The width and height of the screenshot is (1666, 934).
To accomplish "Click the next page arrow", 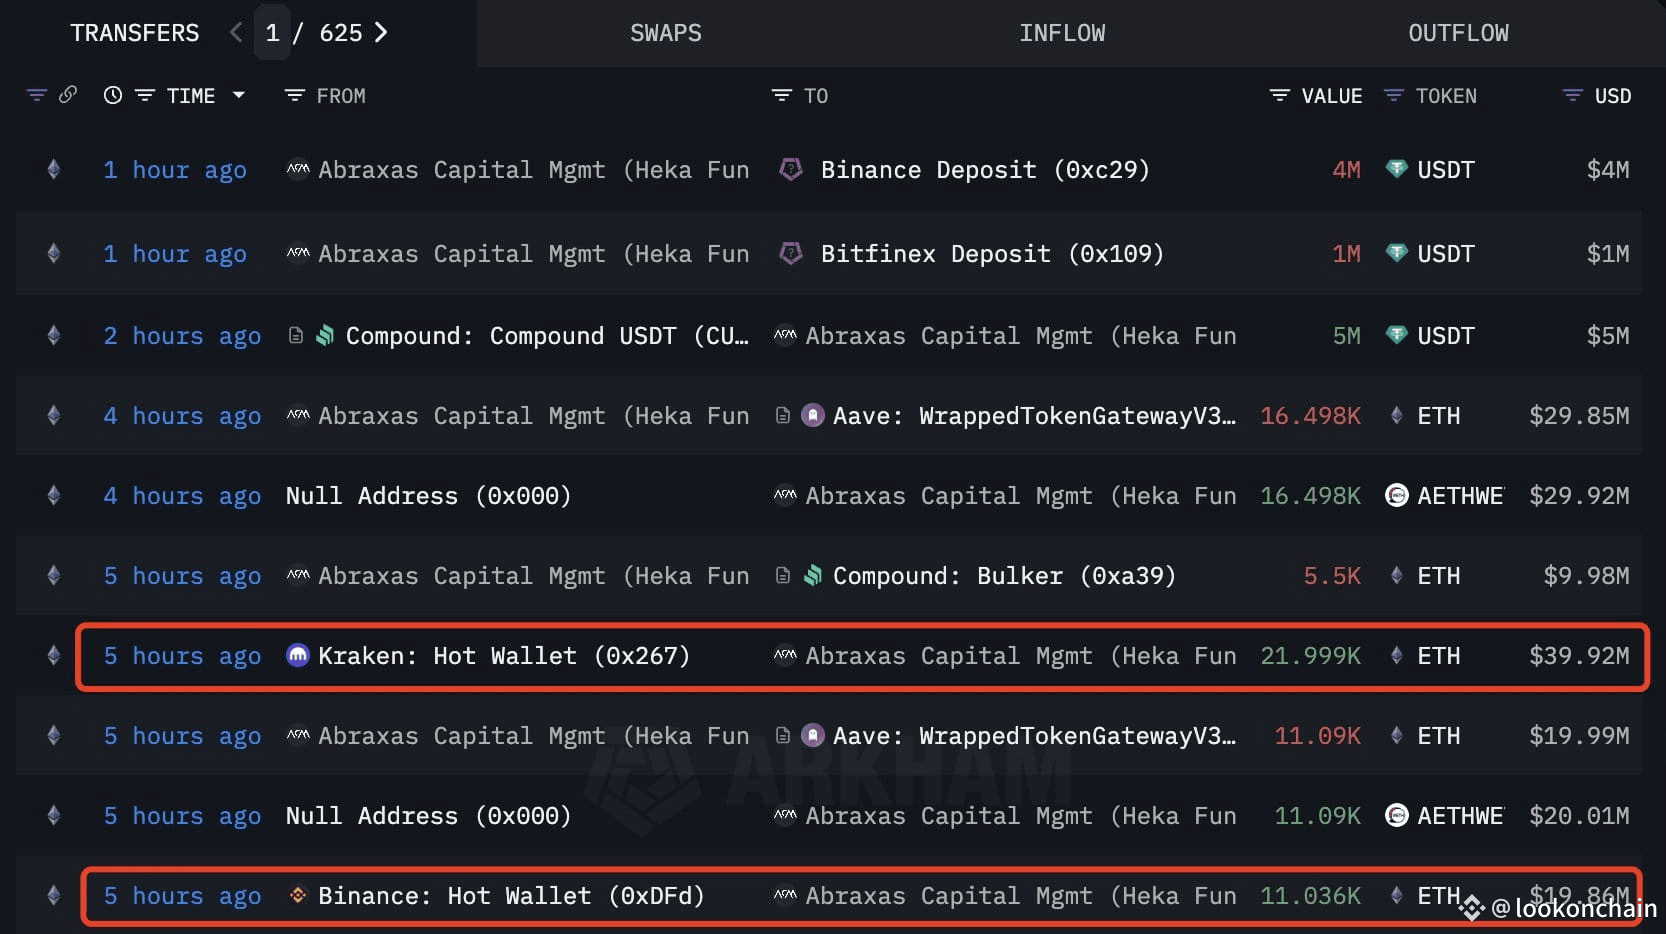I will [x=381, y=32].
